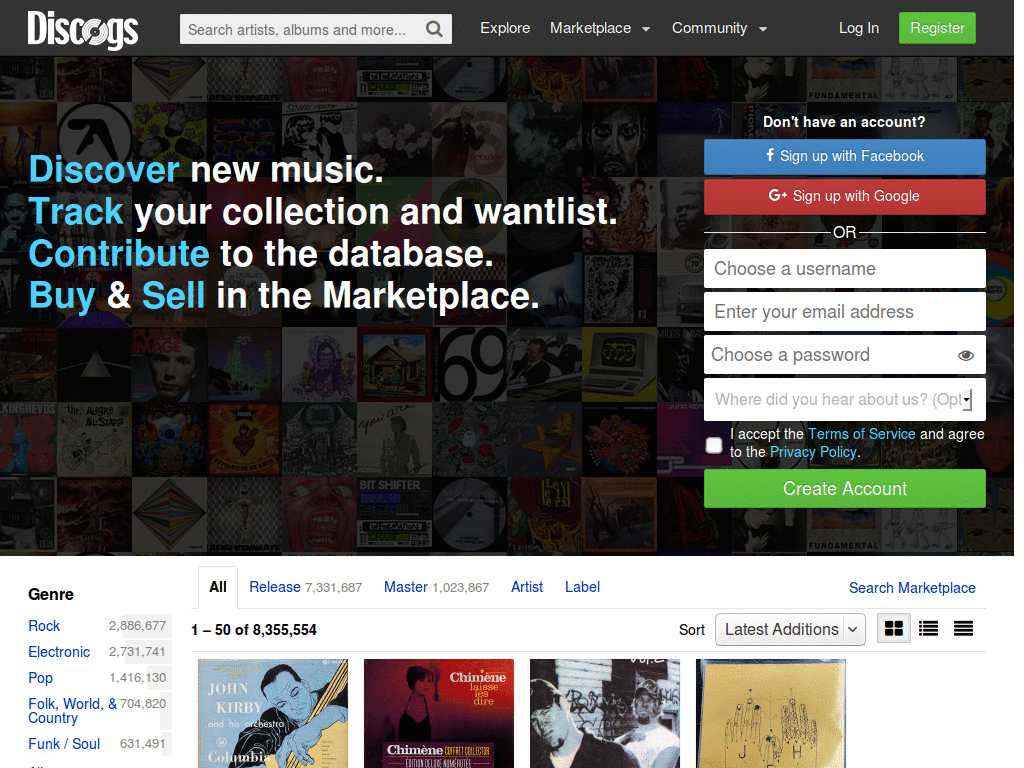Image resolution: width=1024 pixels, height=768 pixels.
Task: Open the Chimène album cover
Action: (x=439, y=713)
